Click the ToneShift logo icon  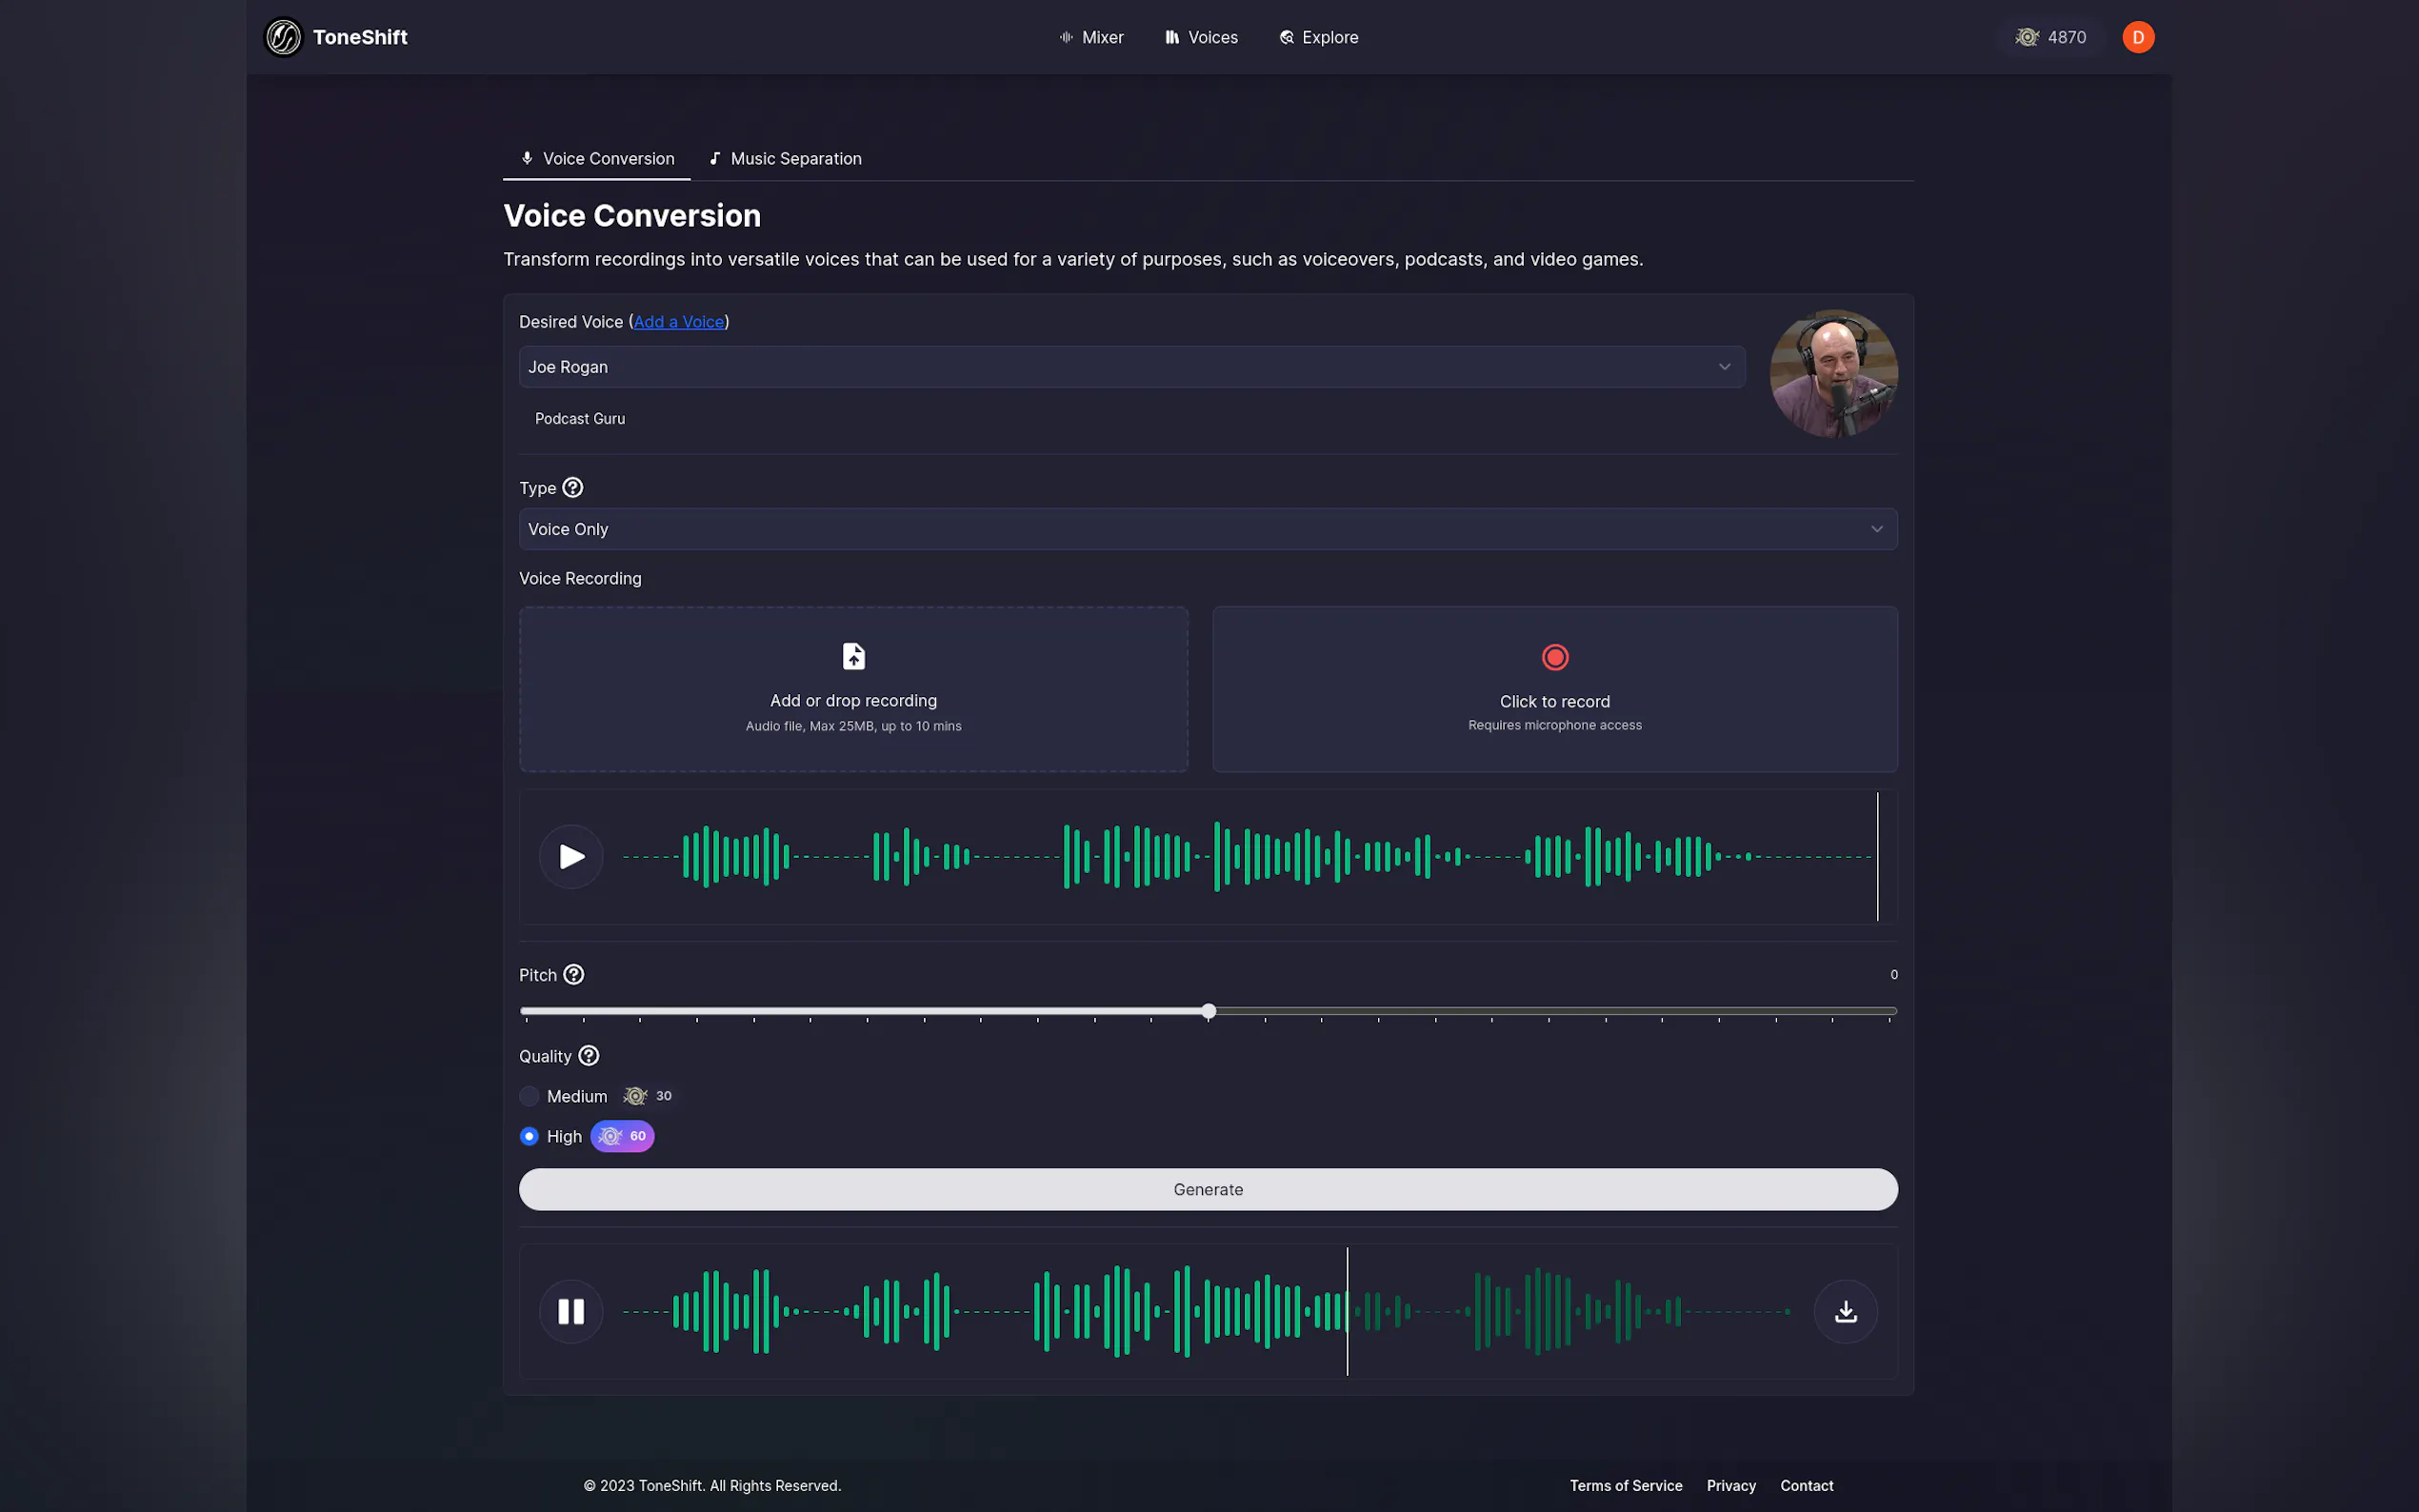click(283, 37)
